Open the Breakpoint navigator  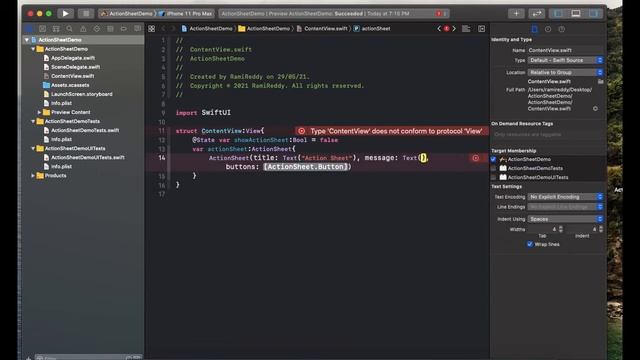coord(124,29)
